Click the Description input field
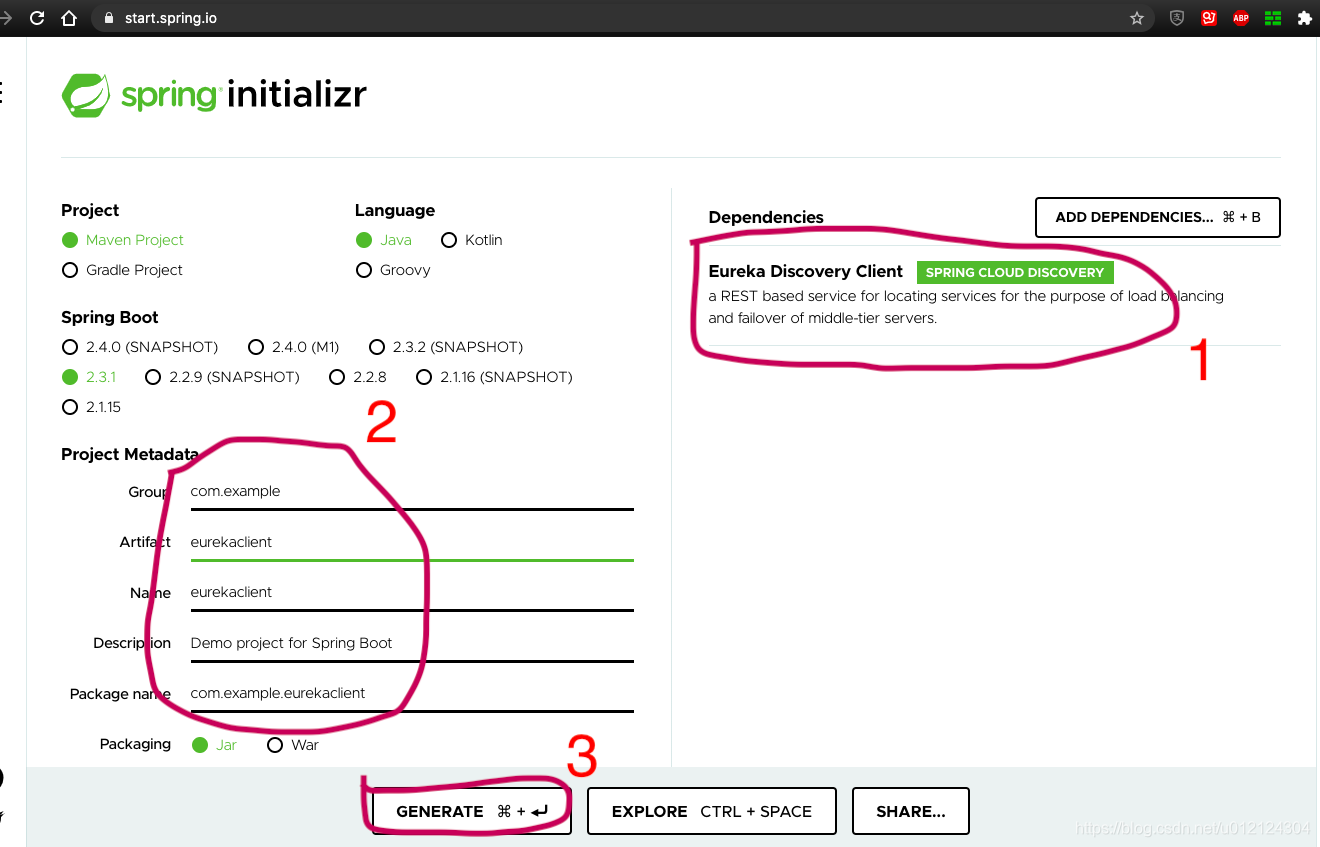Image resolution: width=1320 pixels, height=847 pixels. pos(411,644)
